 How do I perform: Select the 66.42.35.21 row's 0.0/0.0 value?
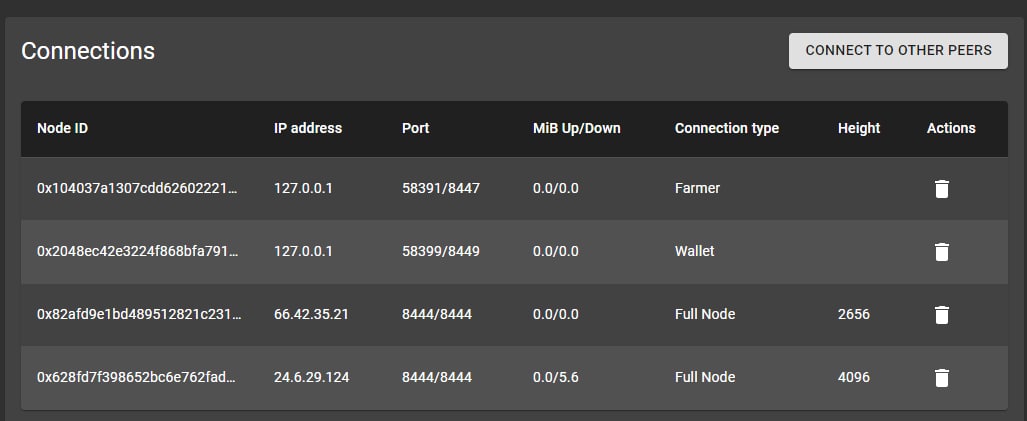pyautogui.click(x=555, y=314)
